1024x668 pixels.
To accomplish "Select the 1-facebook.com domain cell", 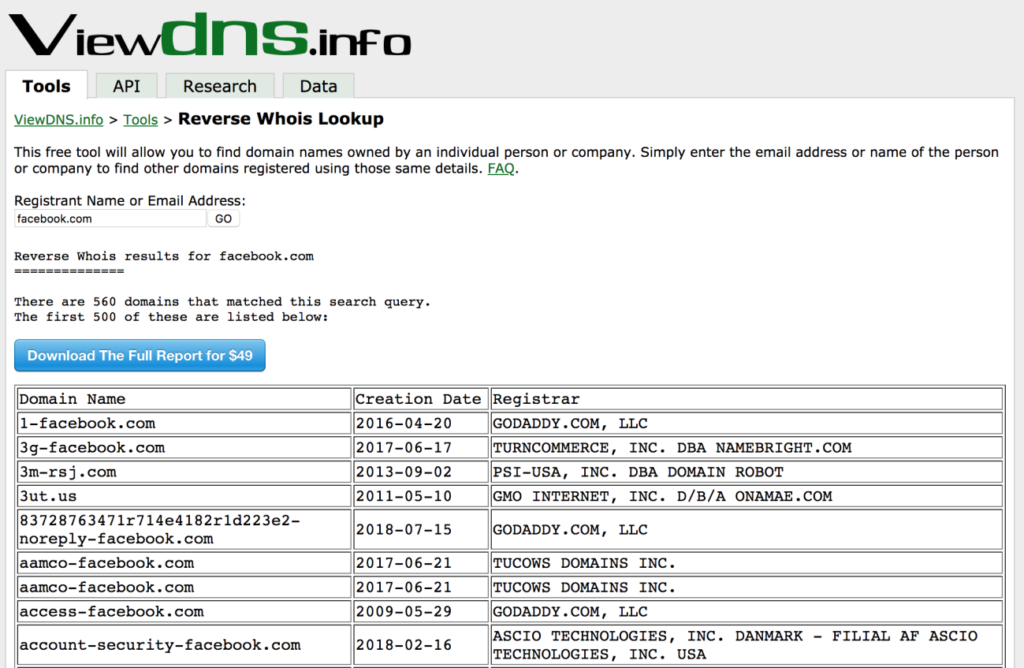I will click(184, 423).
